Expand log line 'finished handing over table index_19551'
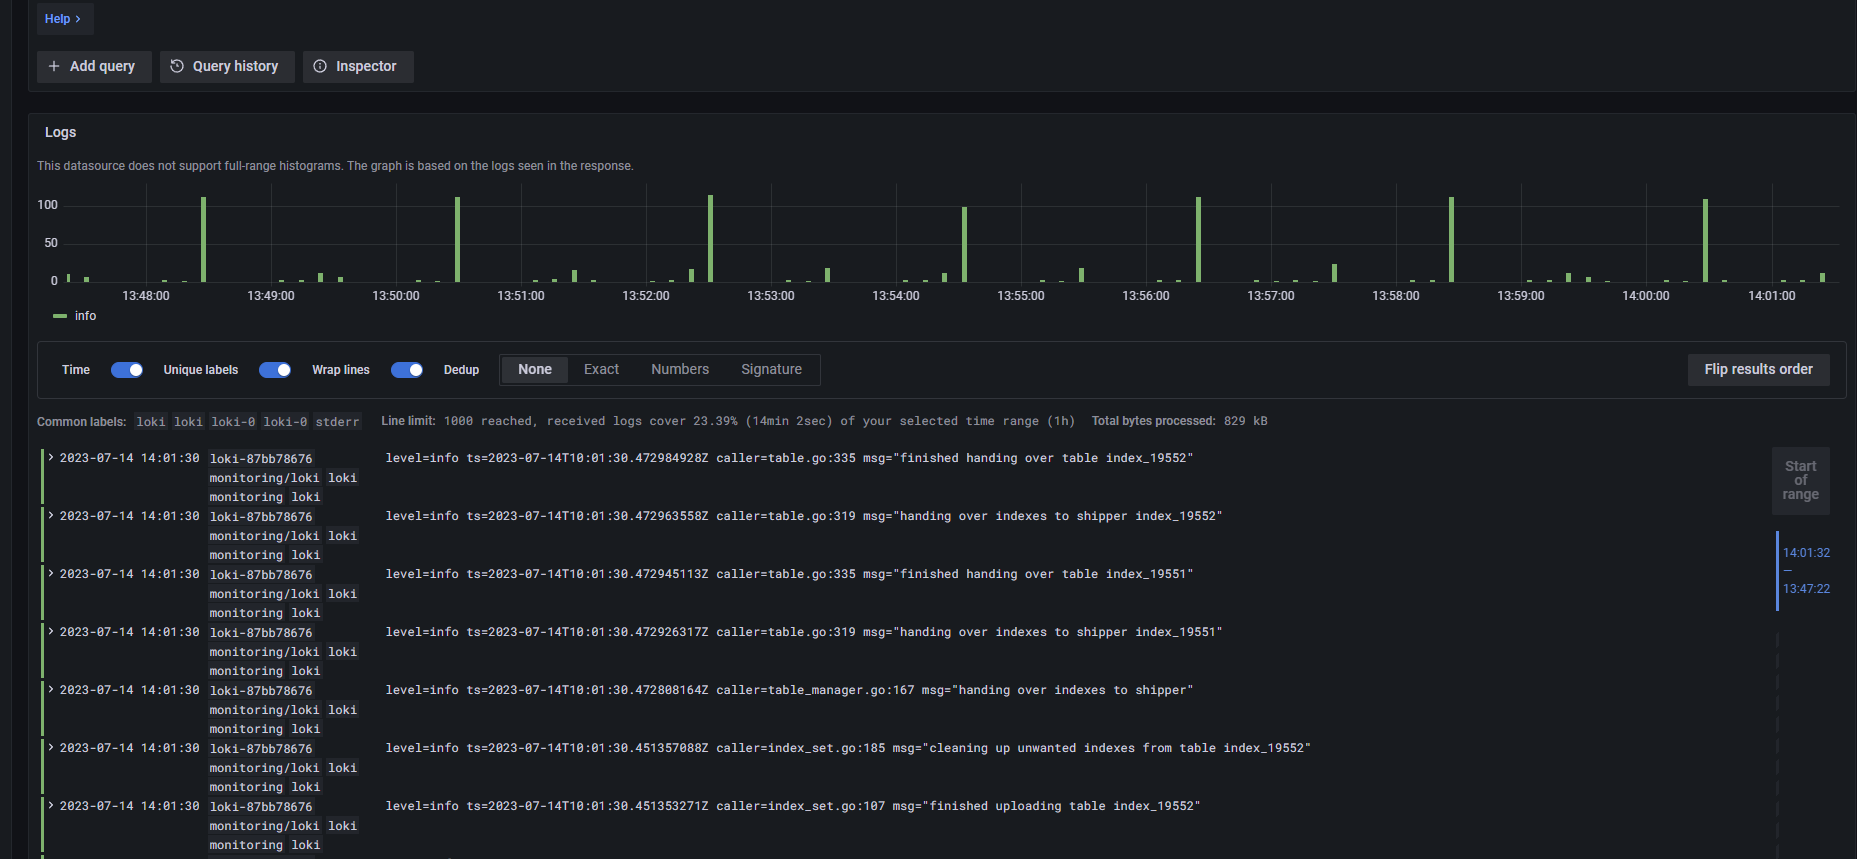Screen dimensions: 1857x859 (51, 574)
